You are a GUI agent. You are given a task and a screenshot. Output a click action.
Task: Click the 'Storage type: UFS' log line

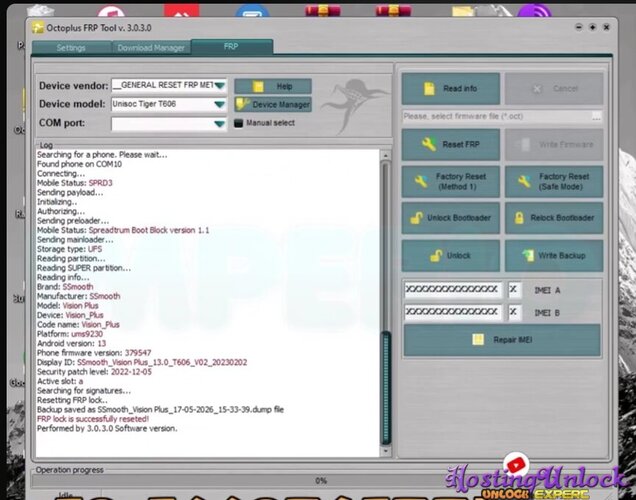pos(69,249)
